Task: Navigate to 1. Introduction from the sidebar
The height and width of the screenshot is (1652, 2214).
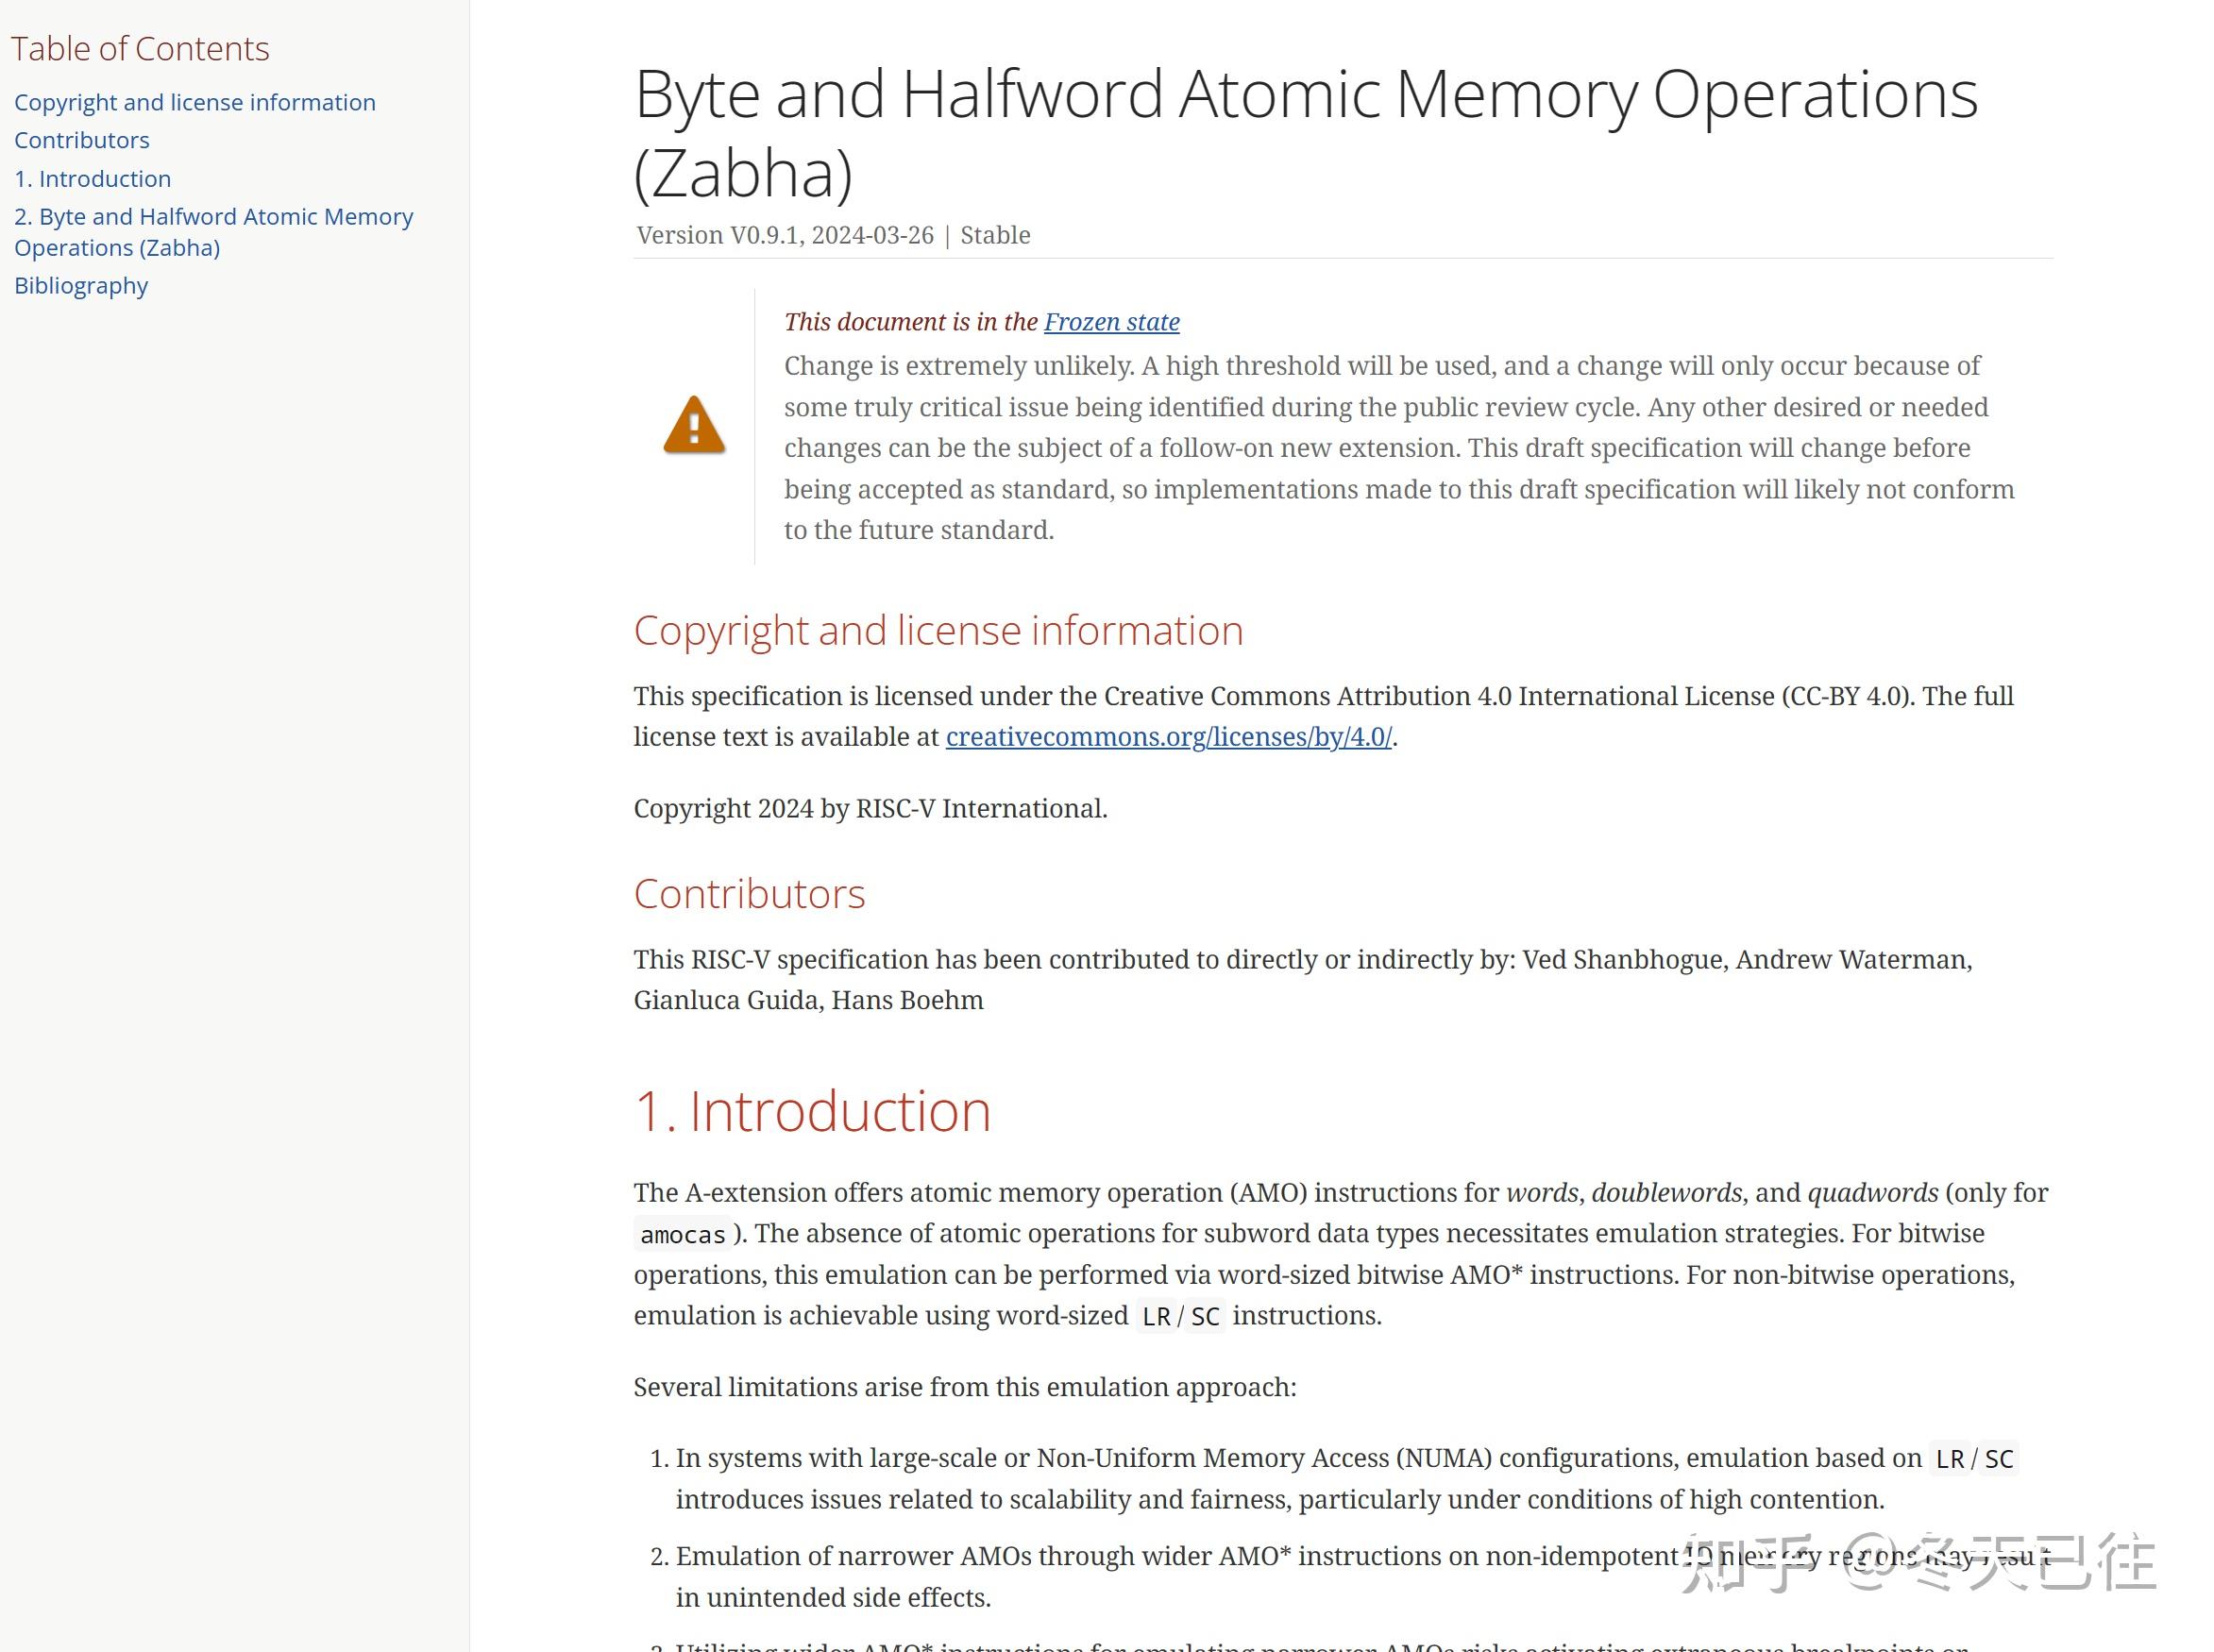Action: 93,179
